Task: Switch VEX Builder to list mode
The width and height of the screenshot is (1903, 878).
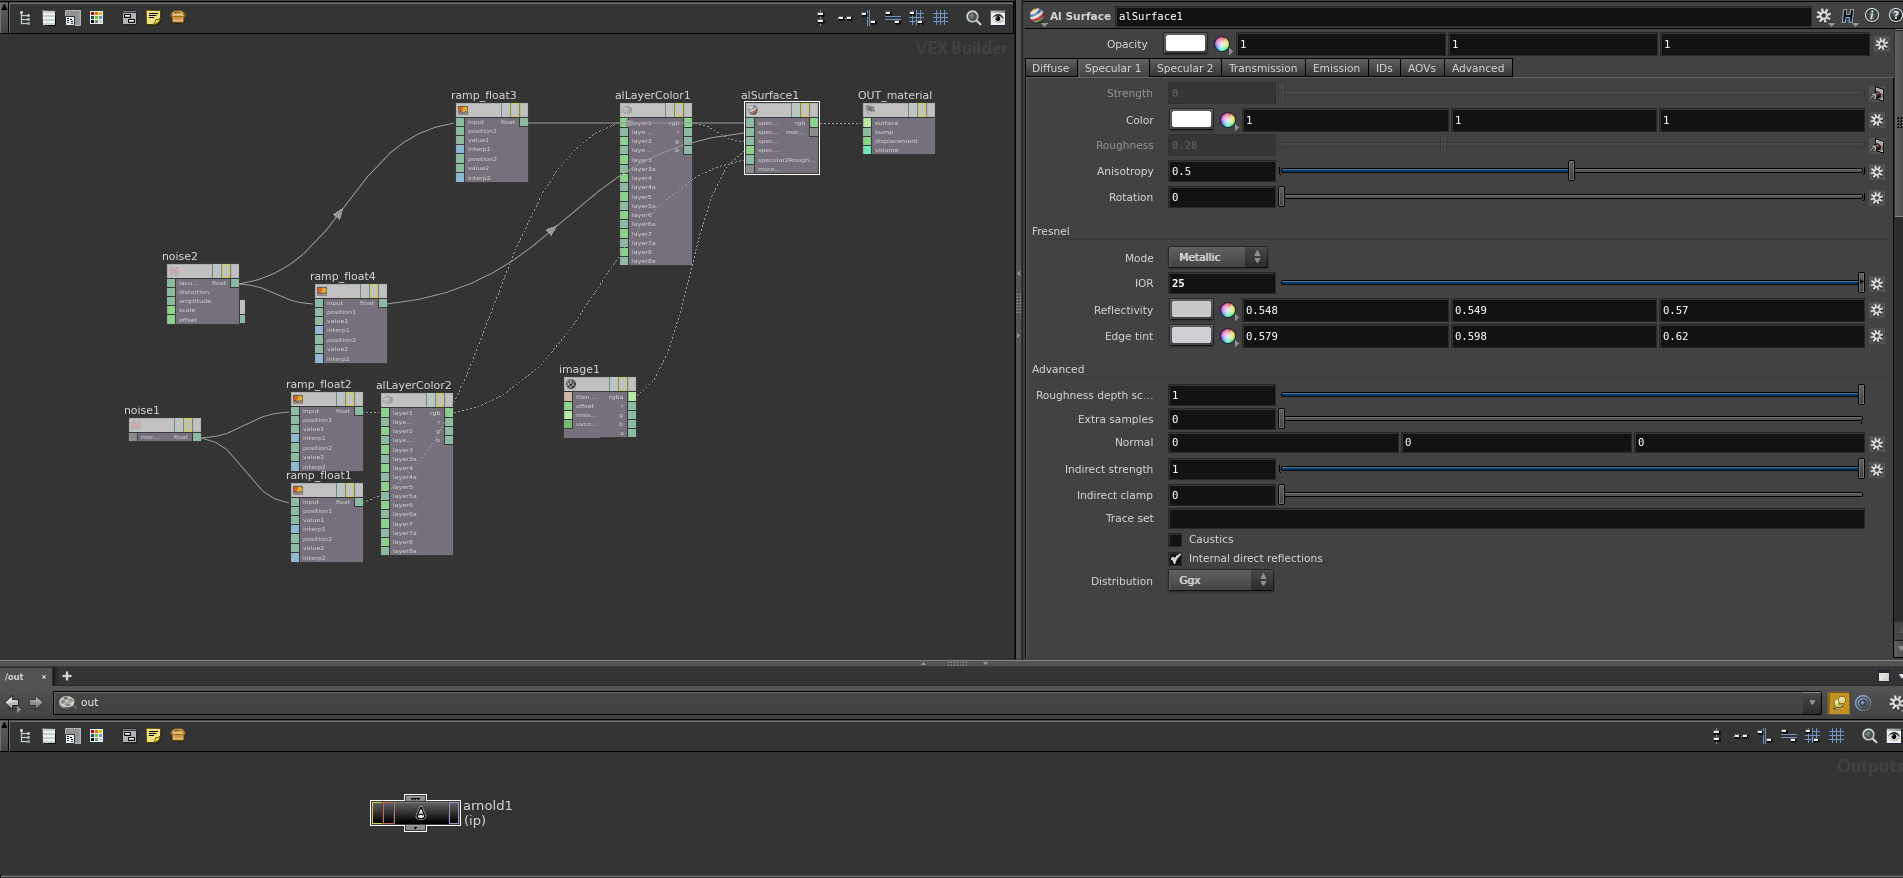Action: pos(48,17)
